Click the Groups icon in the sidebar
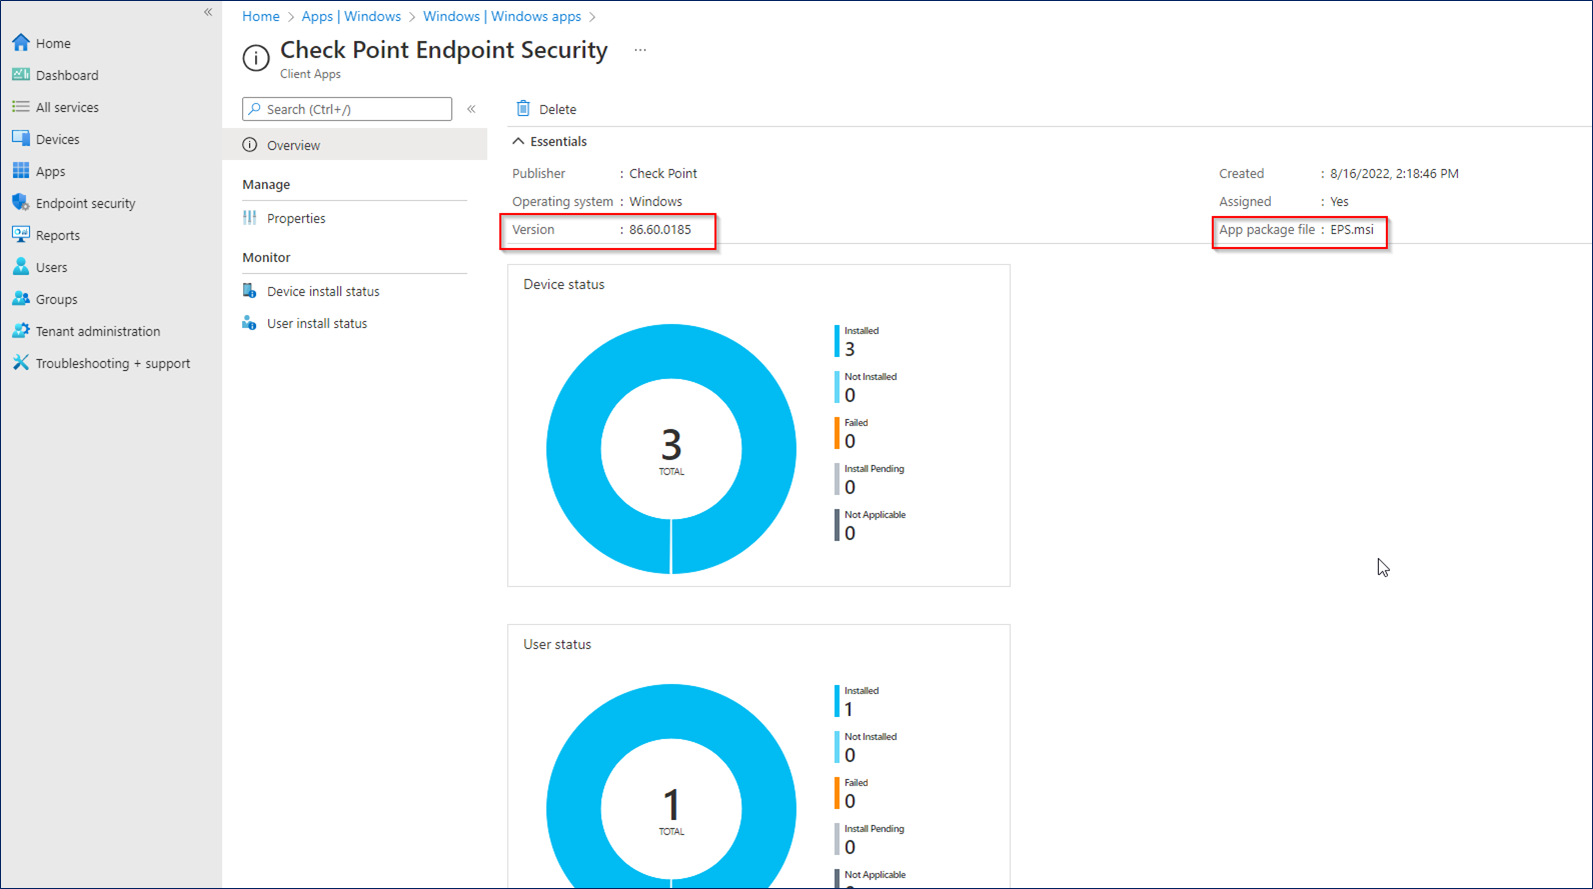Screen dimensions: 1593x889 pyautogui.click(x=21, y=299)
